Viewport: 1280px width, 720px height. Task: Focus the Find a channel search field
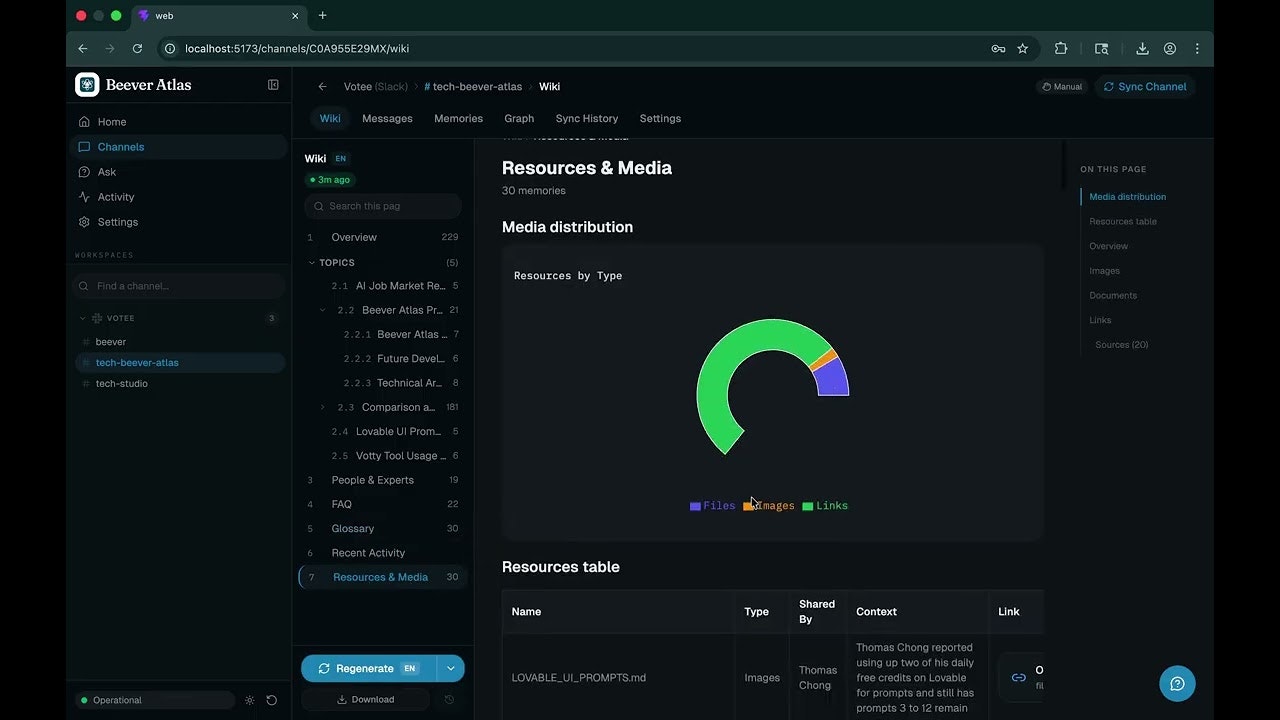point(179,286)
